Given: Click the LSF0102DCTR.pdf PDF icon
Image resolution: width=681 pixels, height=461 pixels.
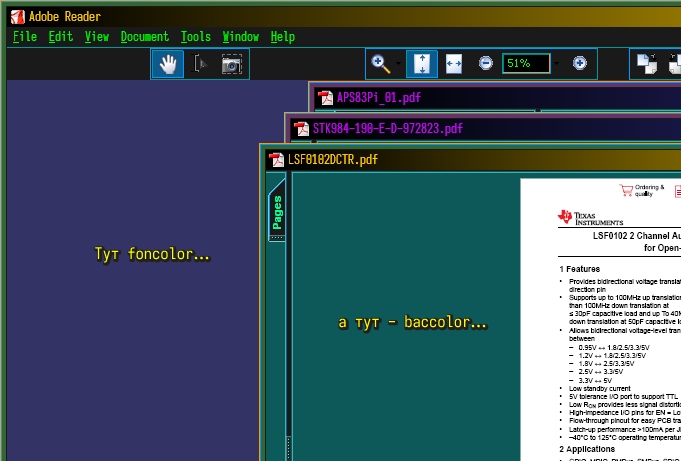Looking at the screenshot, I should pyautogui.click(x=277, y=160).
